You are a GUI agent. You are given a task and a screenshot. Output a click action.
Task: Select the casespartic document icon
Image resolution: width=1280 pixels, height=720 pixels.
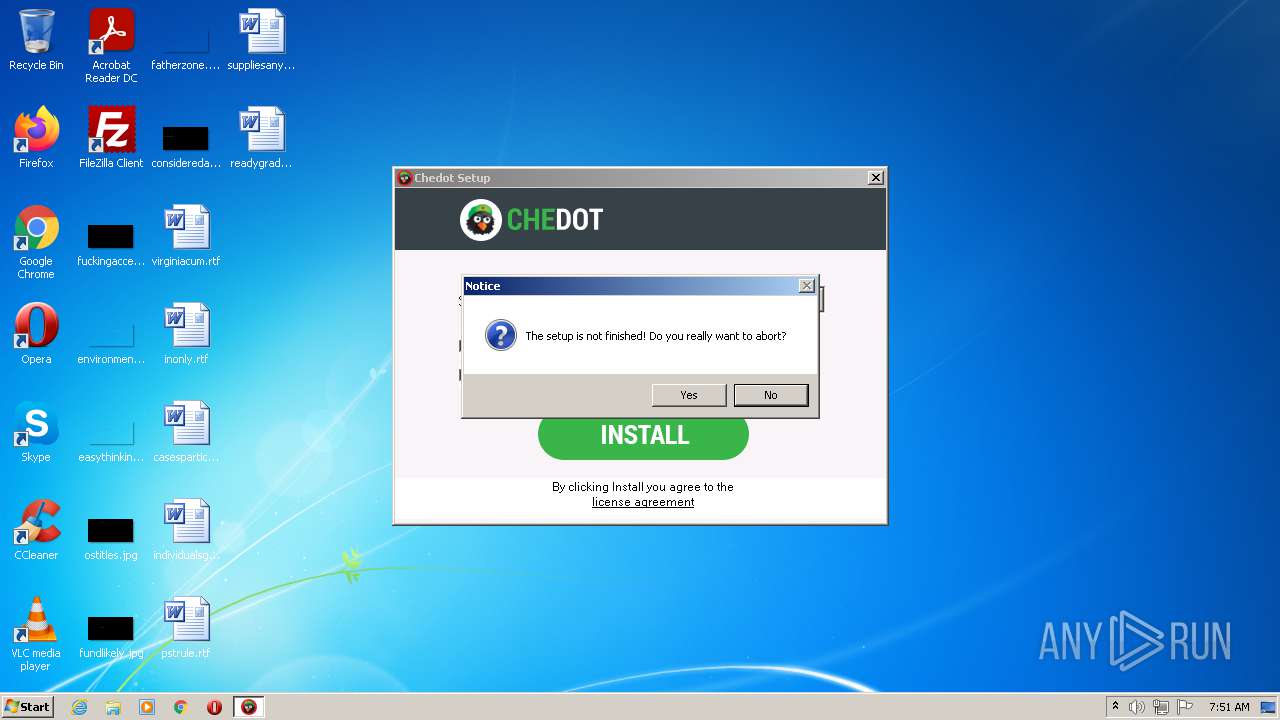pyautogui.click(x=186, y=432)
